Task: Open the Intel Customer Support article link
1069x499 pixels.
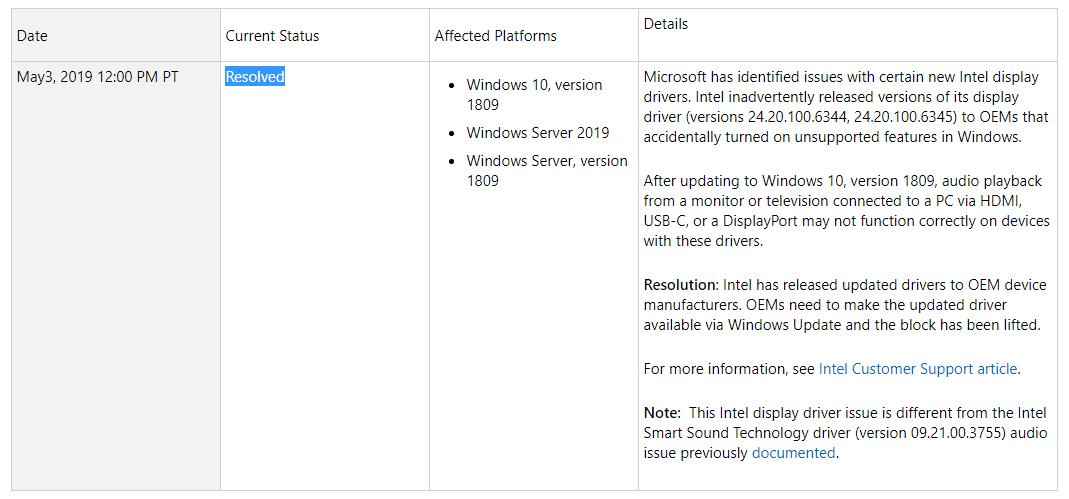Action: click(x=918, y=369)
